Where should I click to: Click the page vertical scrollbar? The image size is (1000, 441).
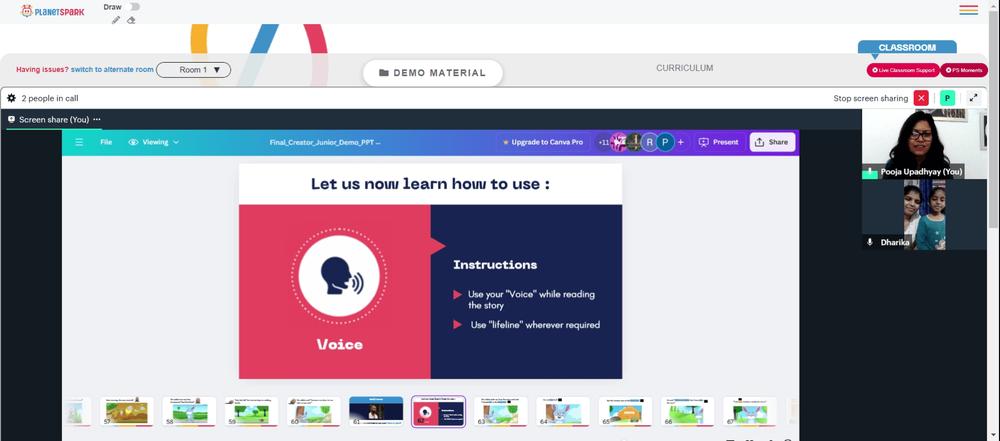coord(994,118)
